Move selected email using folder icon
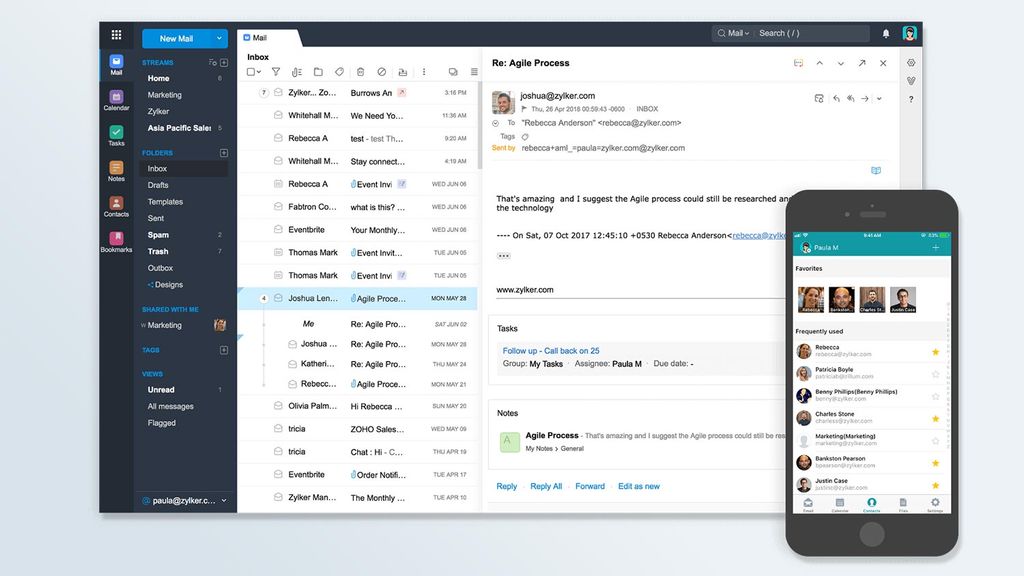This screenshot has width=1024, height=576. [319, 72]
